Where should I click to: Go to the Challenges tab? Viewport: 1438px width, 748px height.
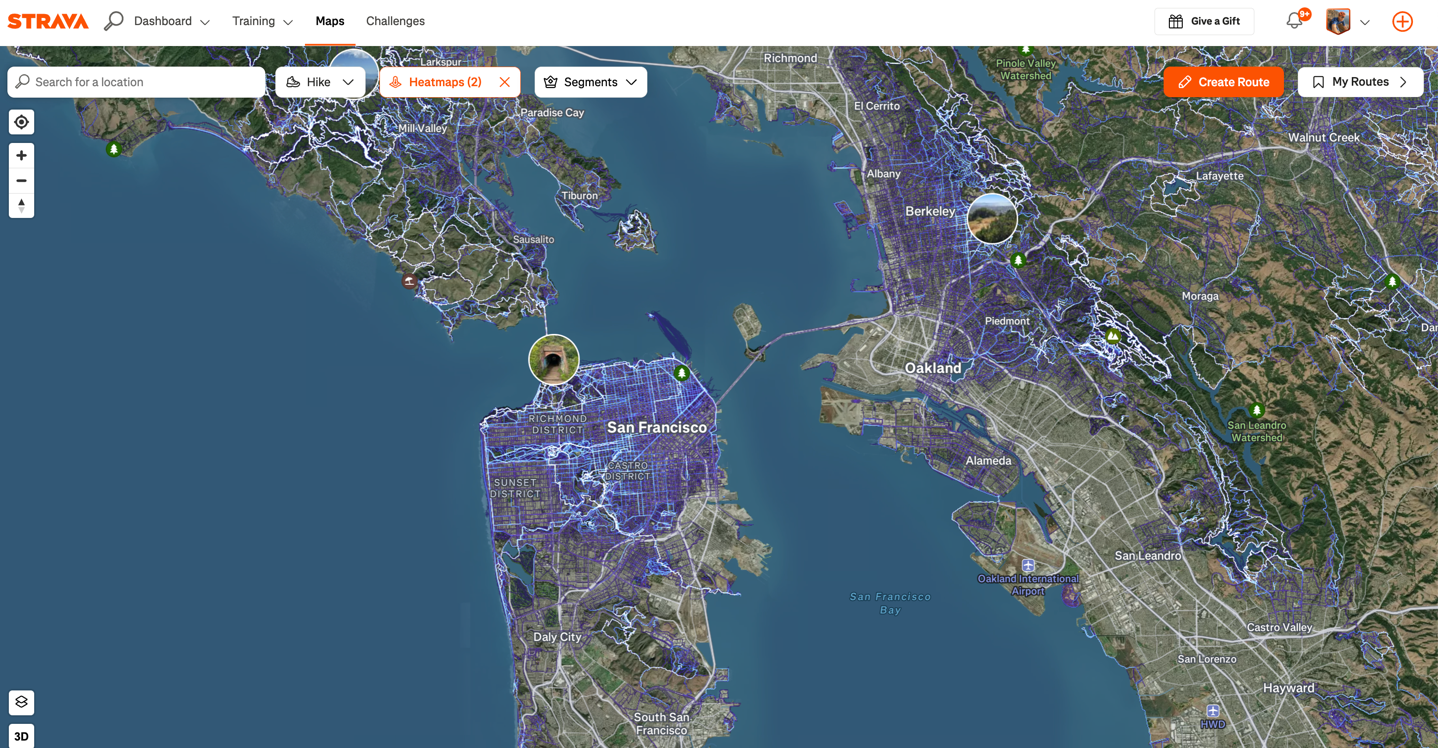[395, 21]
